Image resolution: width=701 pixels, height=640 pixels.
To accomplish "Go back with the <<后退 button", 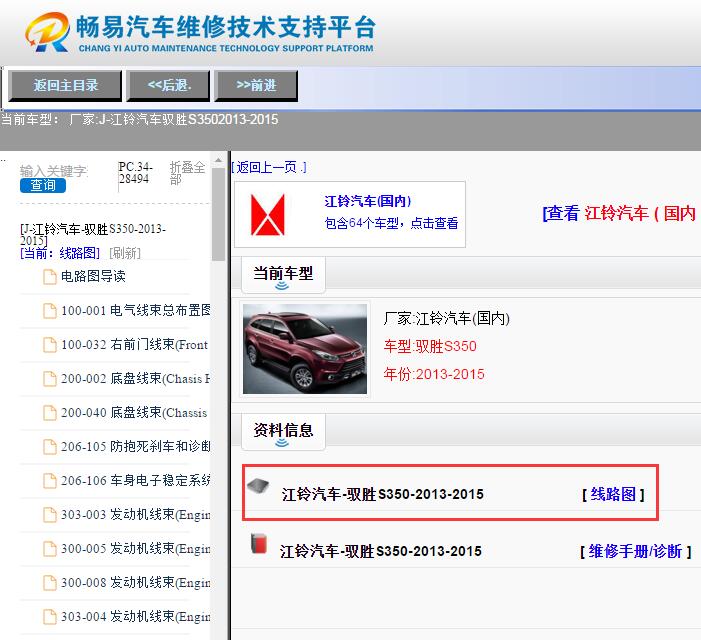I will pyautogui.click(x=169, y=85).
